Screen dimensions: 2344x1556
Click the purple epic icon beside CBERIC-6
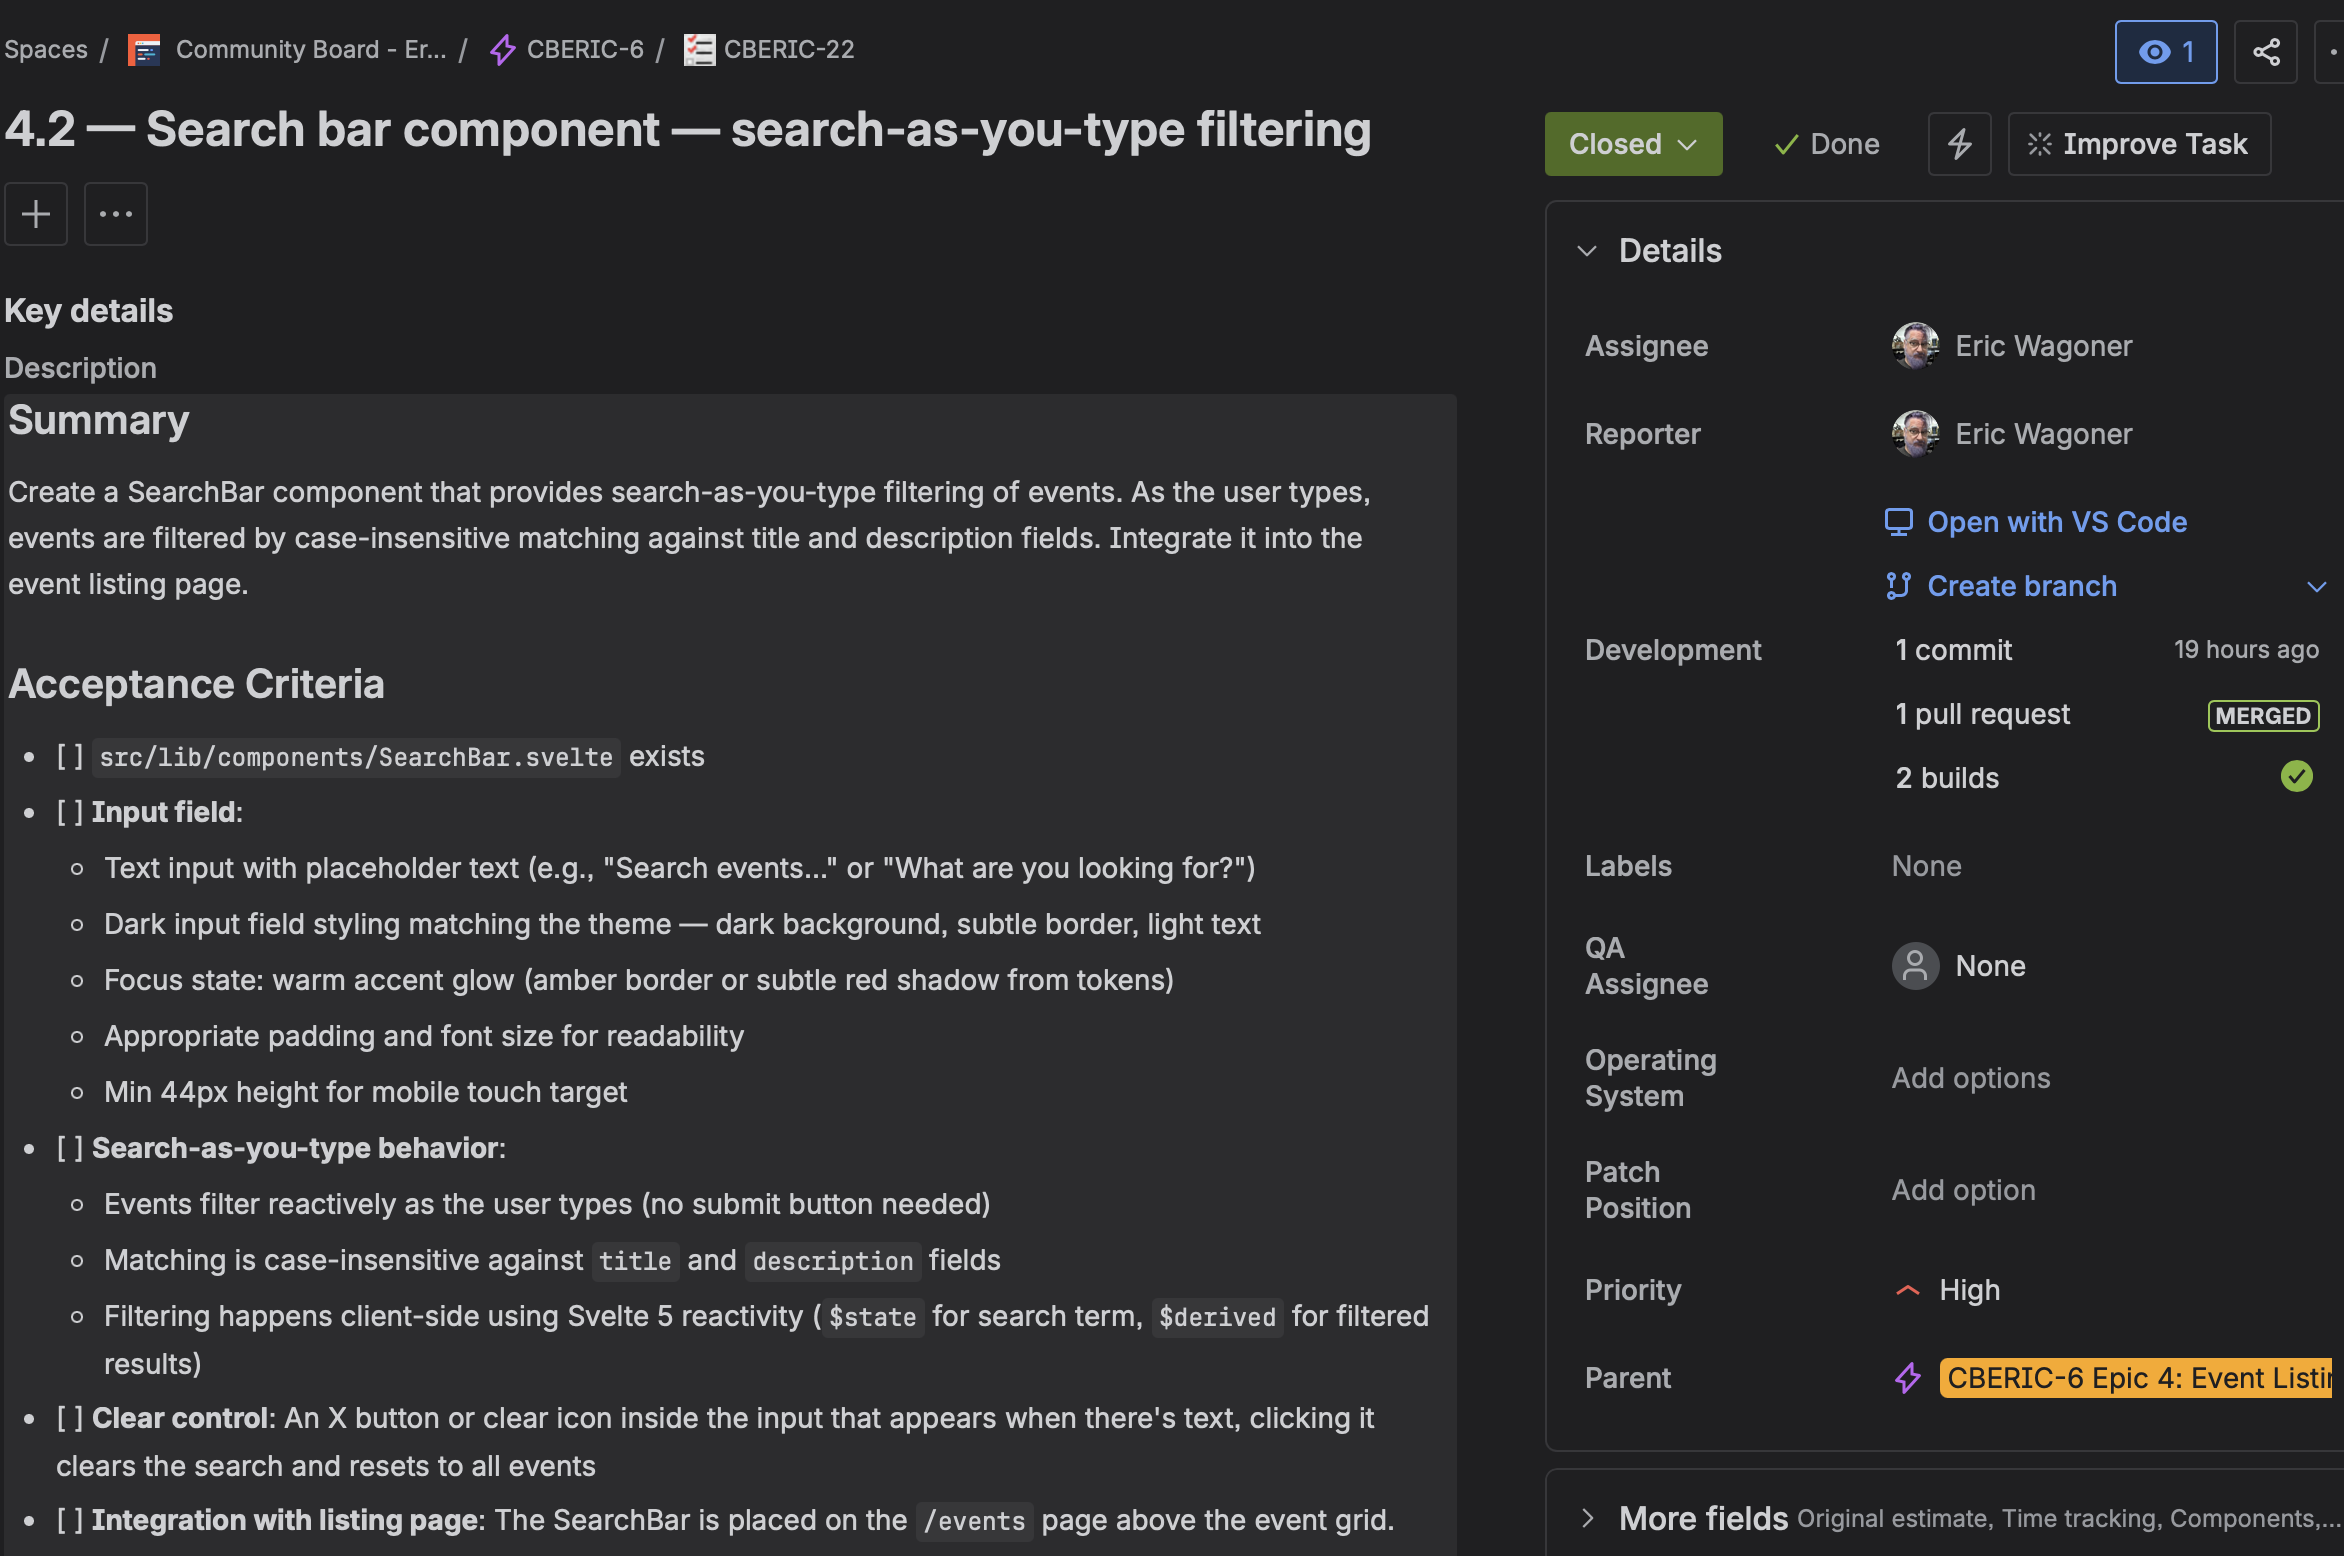pyautogui.click(x=502, y=49)
